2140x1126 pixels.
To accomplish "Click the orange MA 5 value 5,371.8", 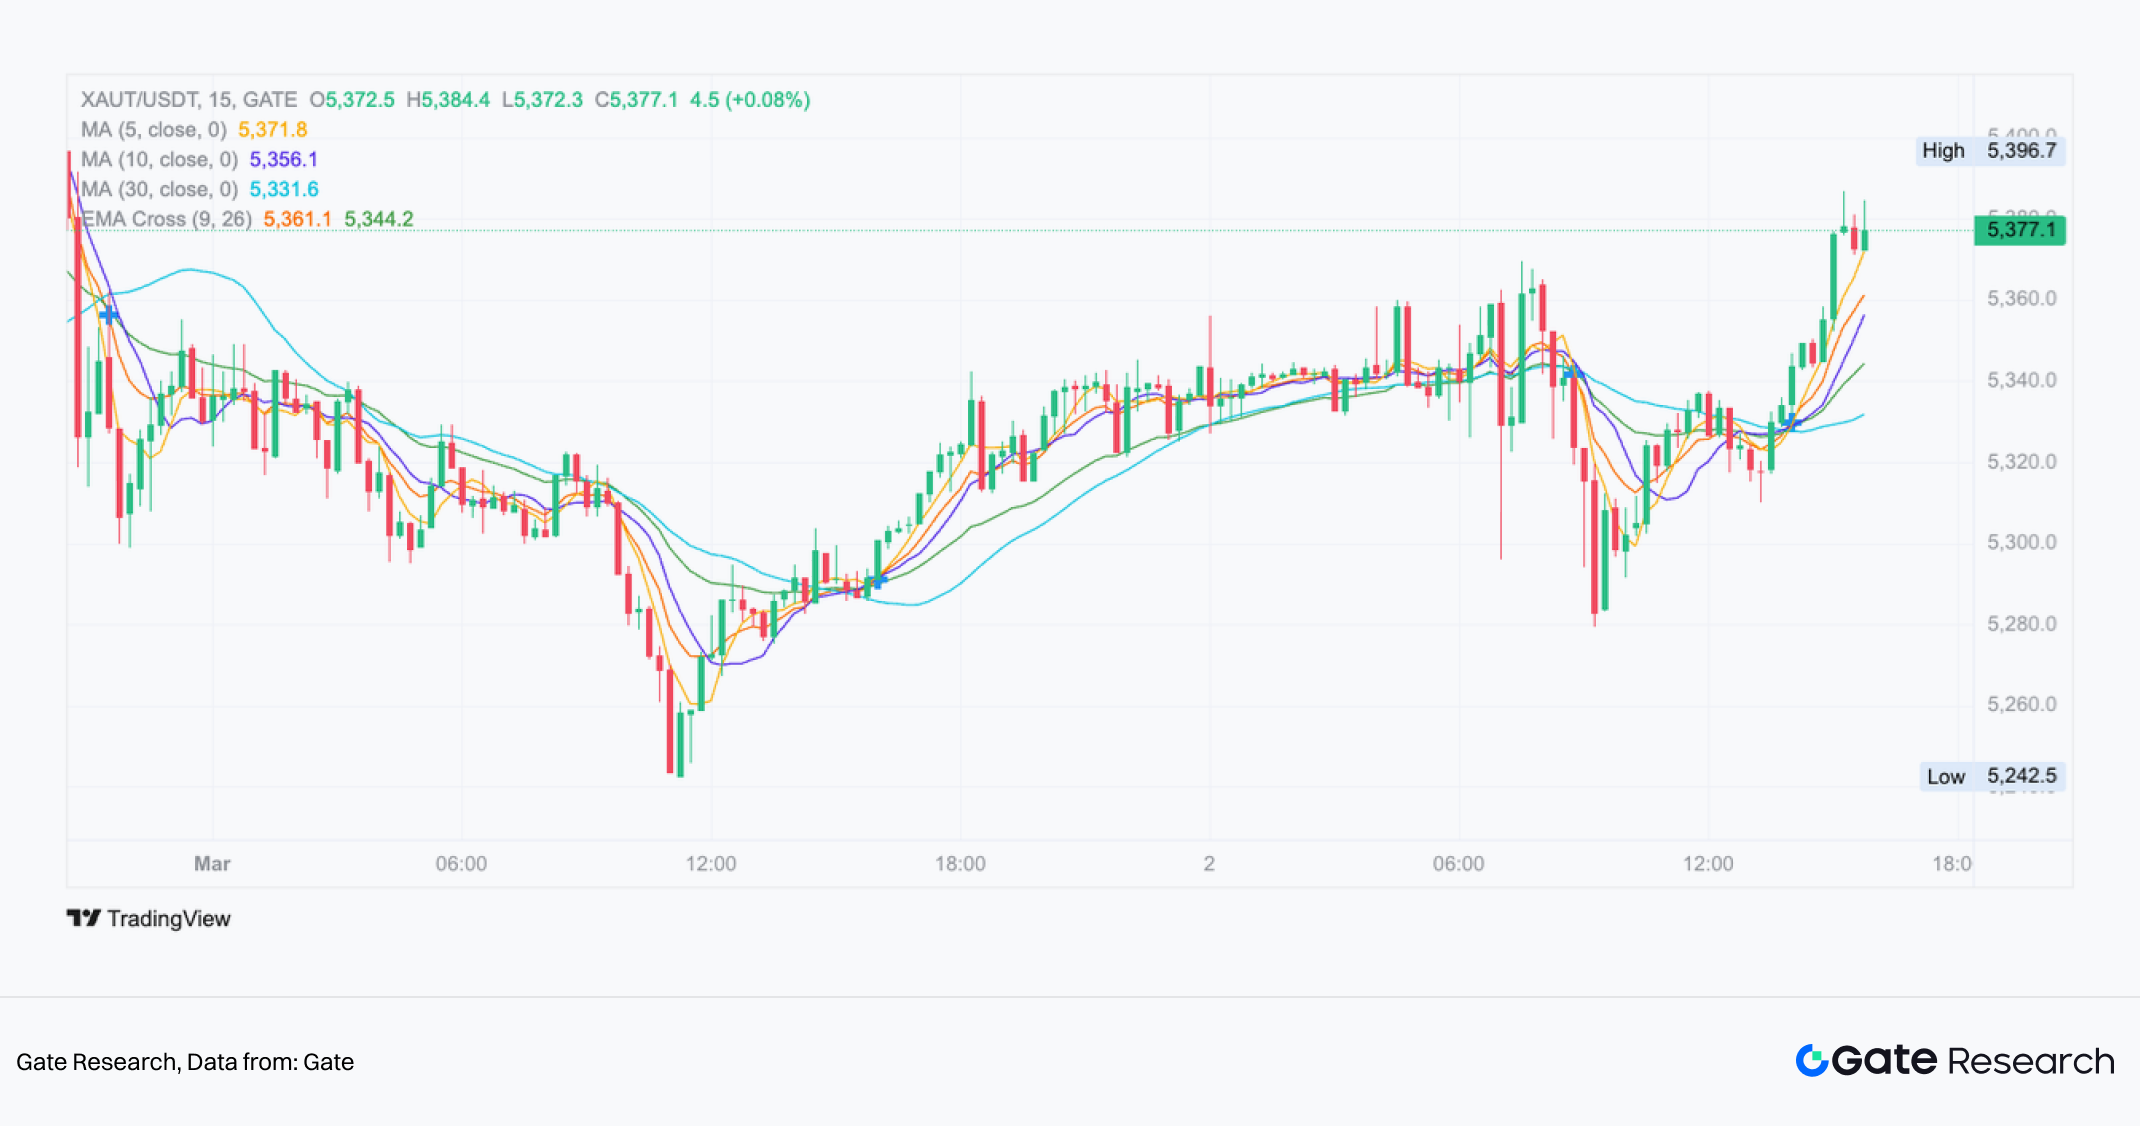I will pyautogui.click(x=272, y=130).
